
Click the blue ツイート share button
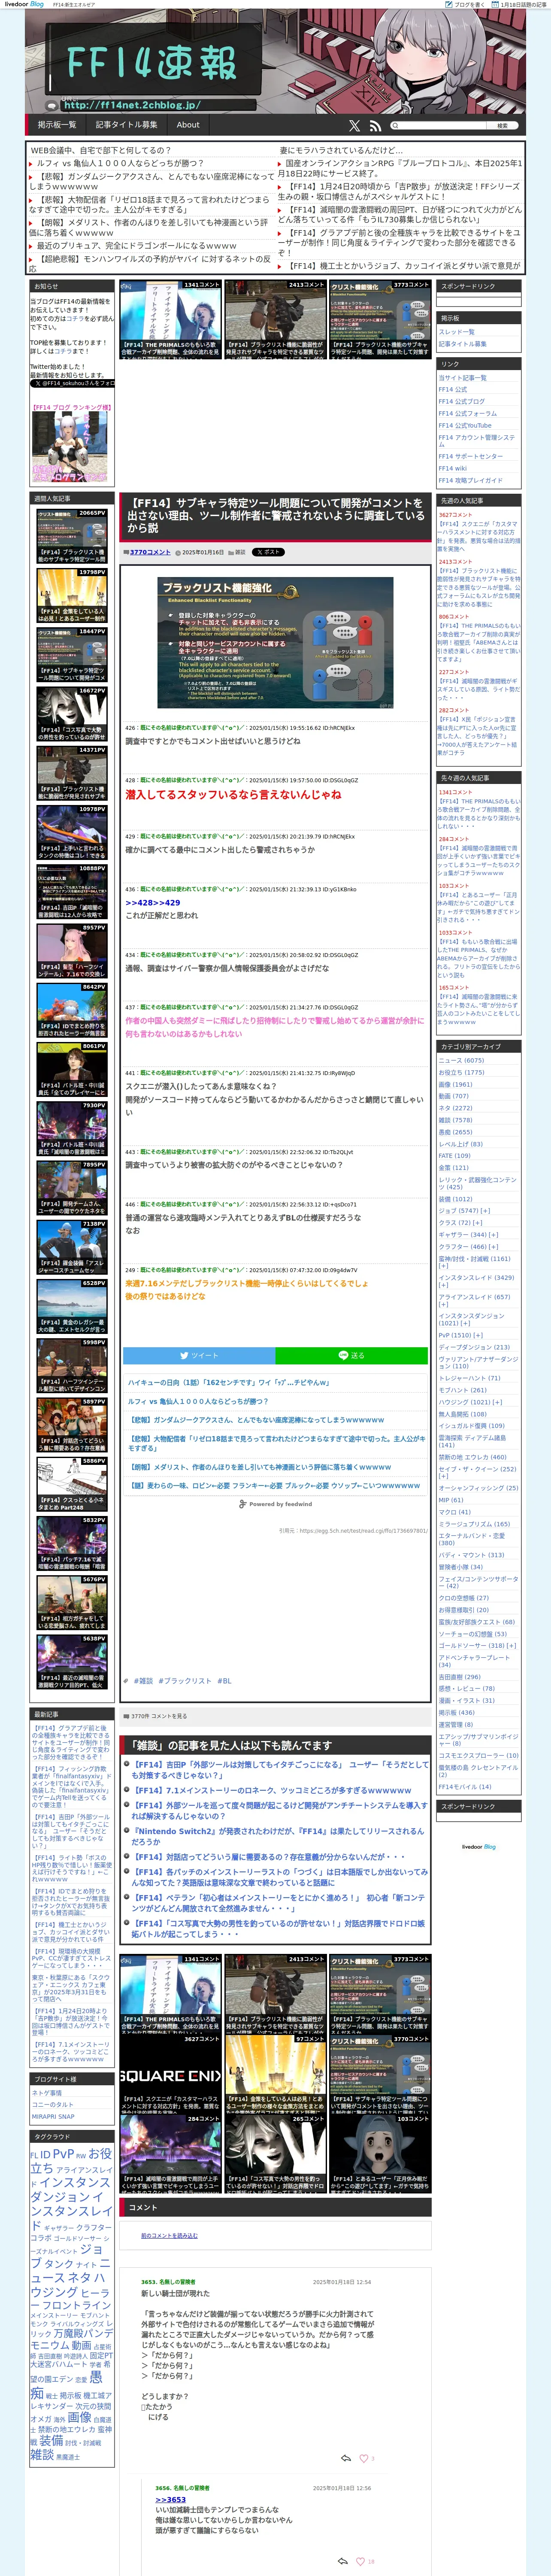199,1356
